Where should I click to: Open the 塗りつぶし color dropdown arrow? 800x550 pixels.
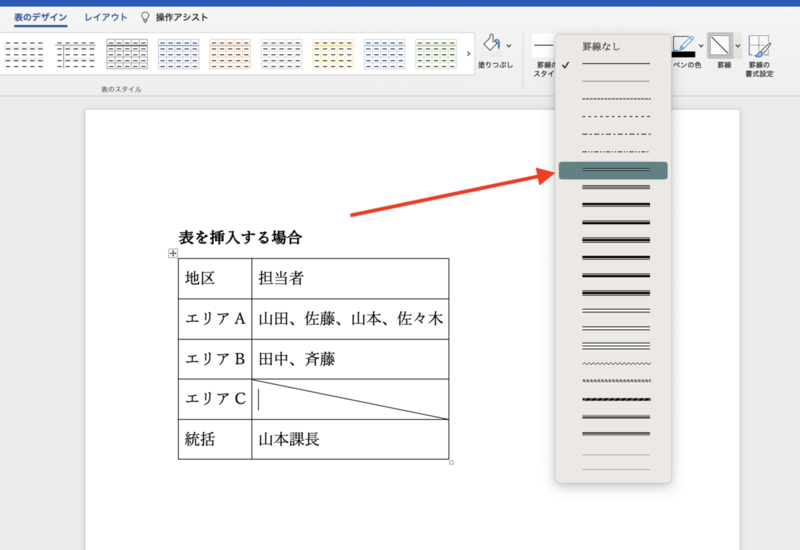tap(509, 46)
